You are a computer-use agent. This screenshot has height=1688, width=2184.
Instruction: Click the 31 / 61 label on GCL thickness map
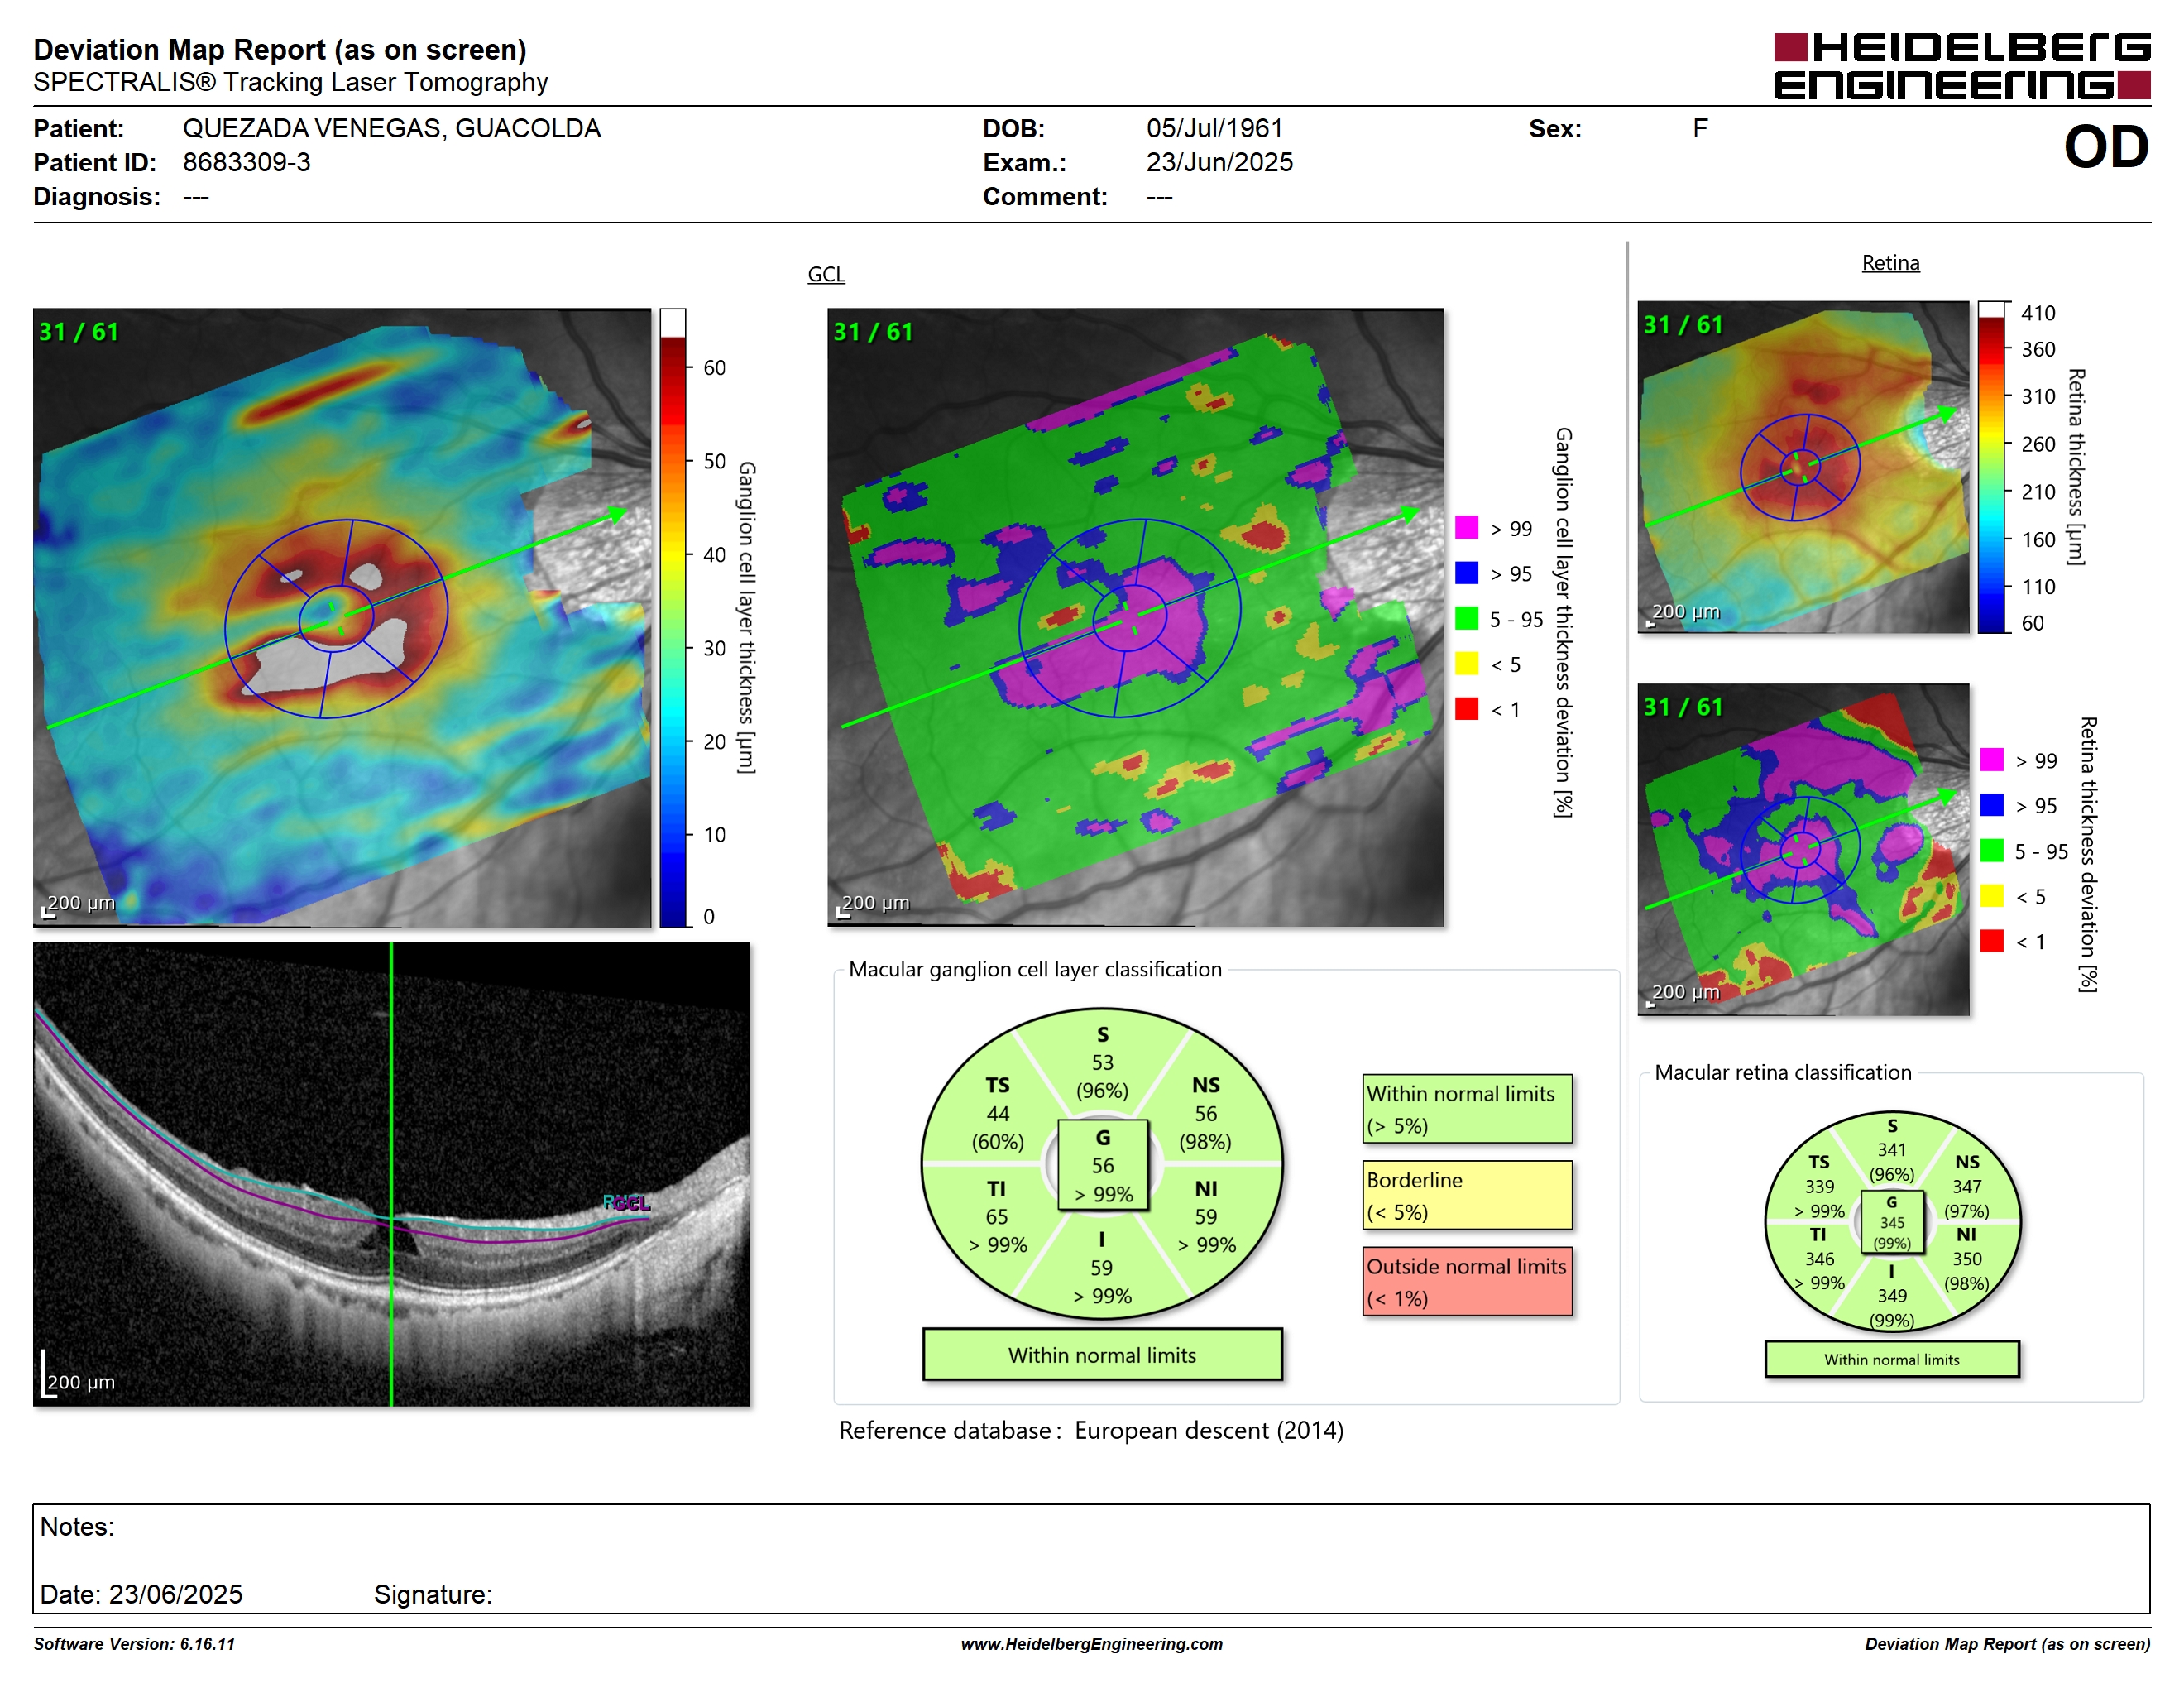click(x=78, y=332)
